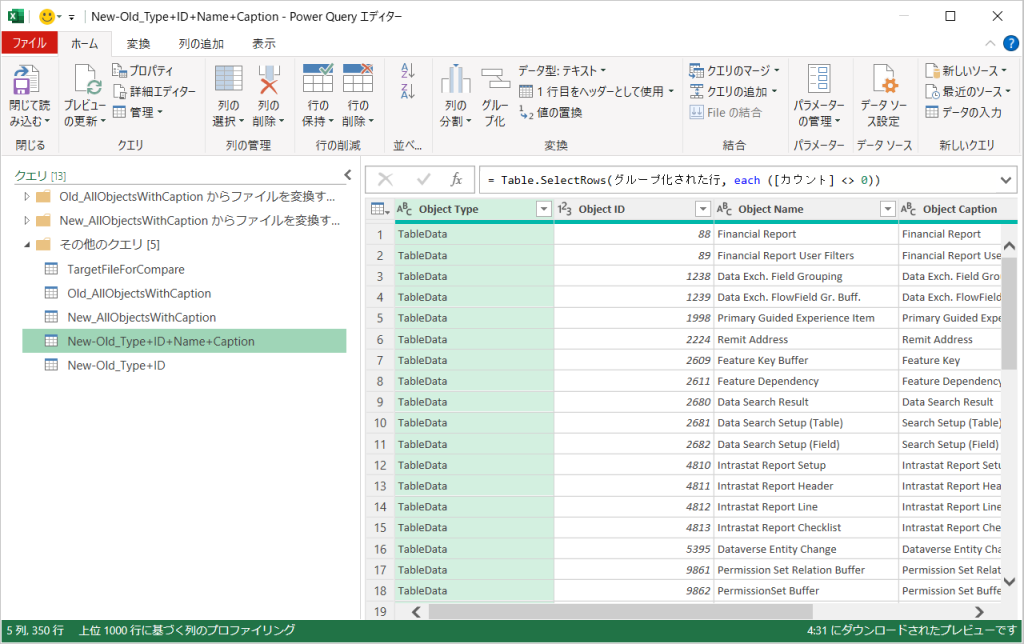Click vertical scrollbar down arrow
Screen dimensions: 1024x644
pos(1009,581)
